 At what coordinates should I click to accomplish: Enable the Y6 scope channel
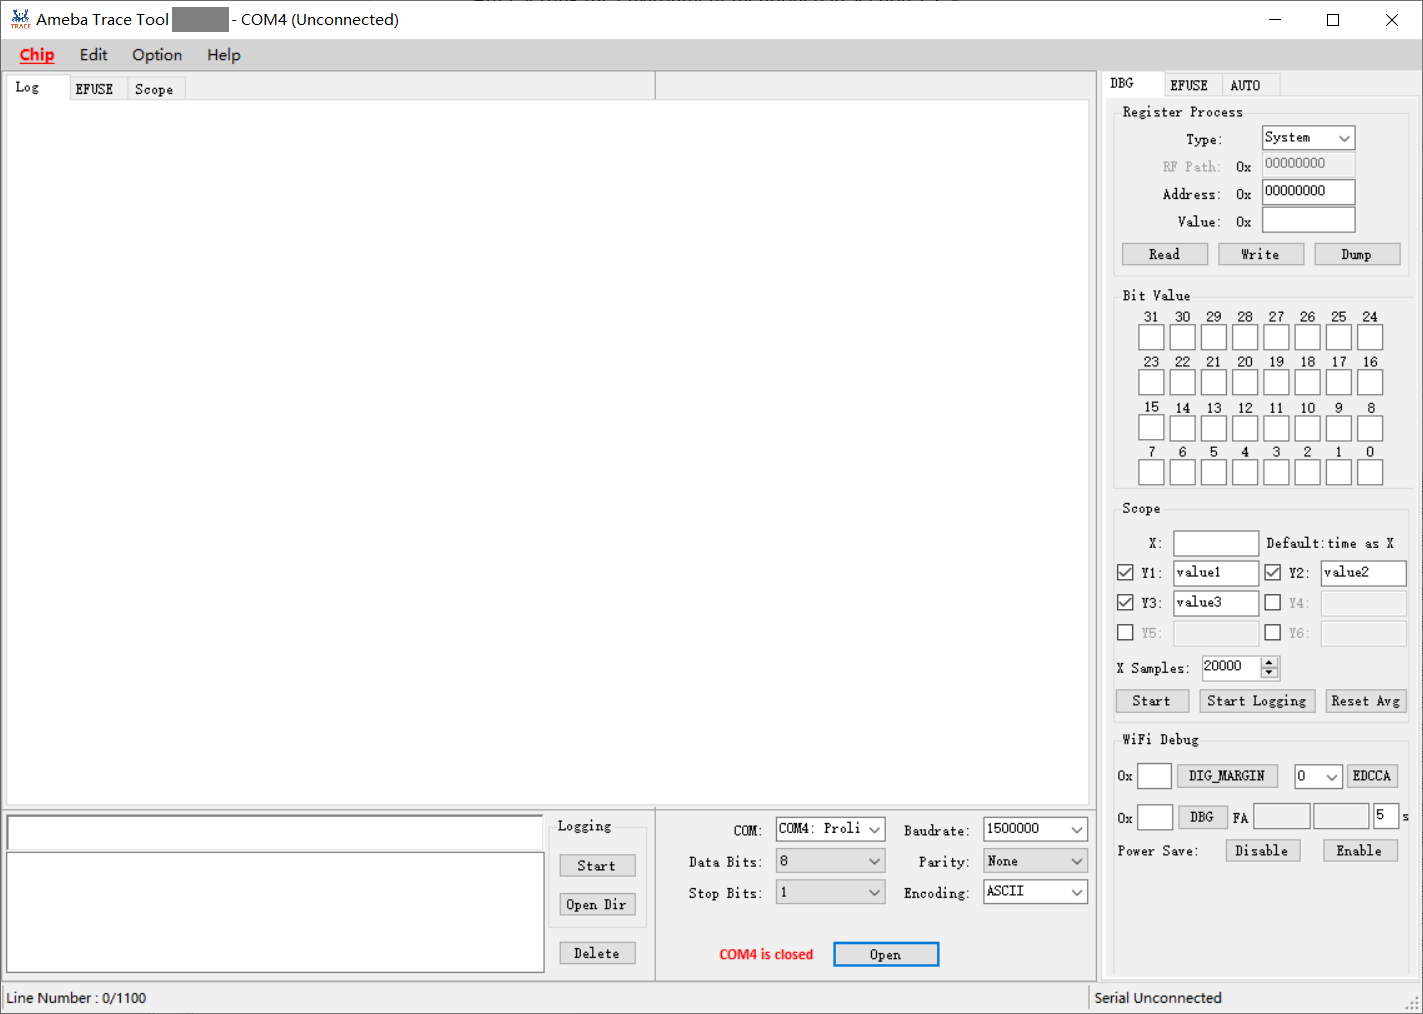click(x=1272, y=632)
